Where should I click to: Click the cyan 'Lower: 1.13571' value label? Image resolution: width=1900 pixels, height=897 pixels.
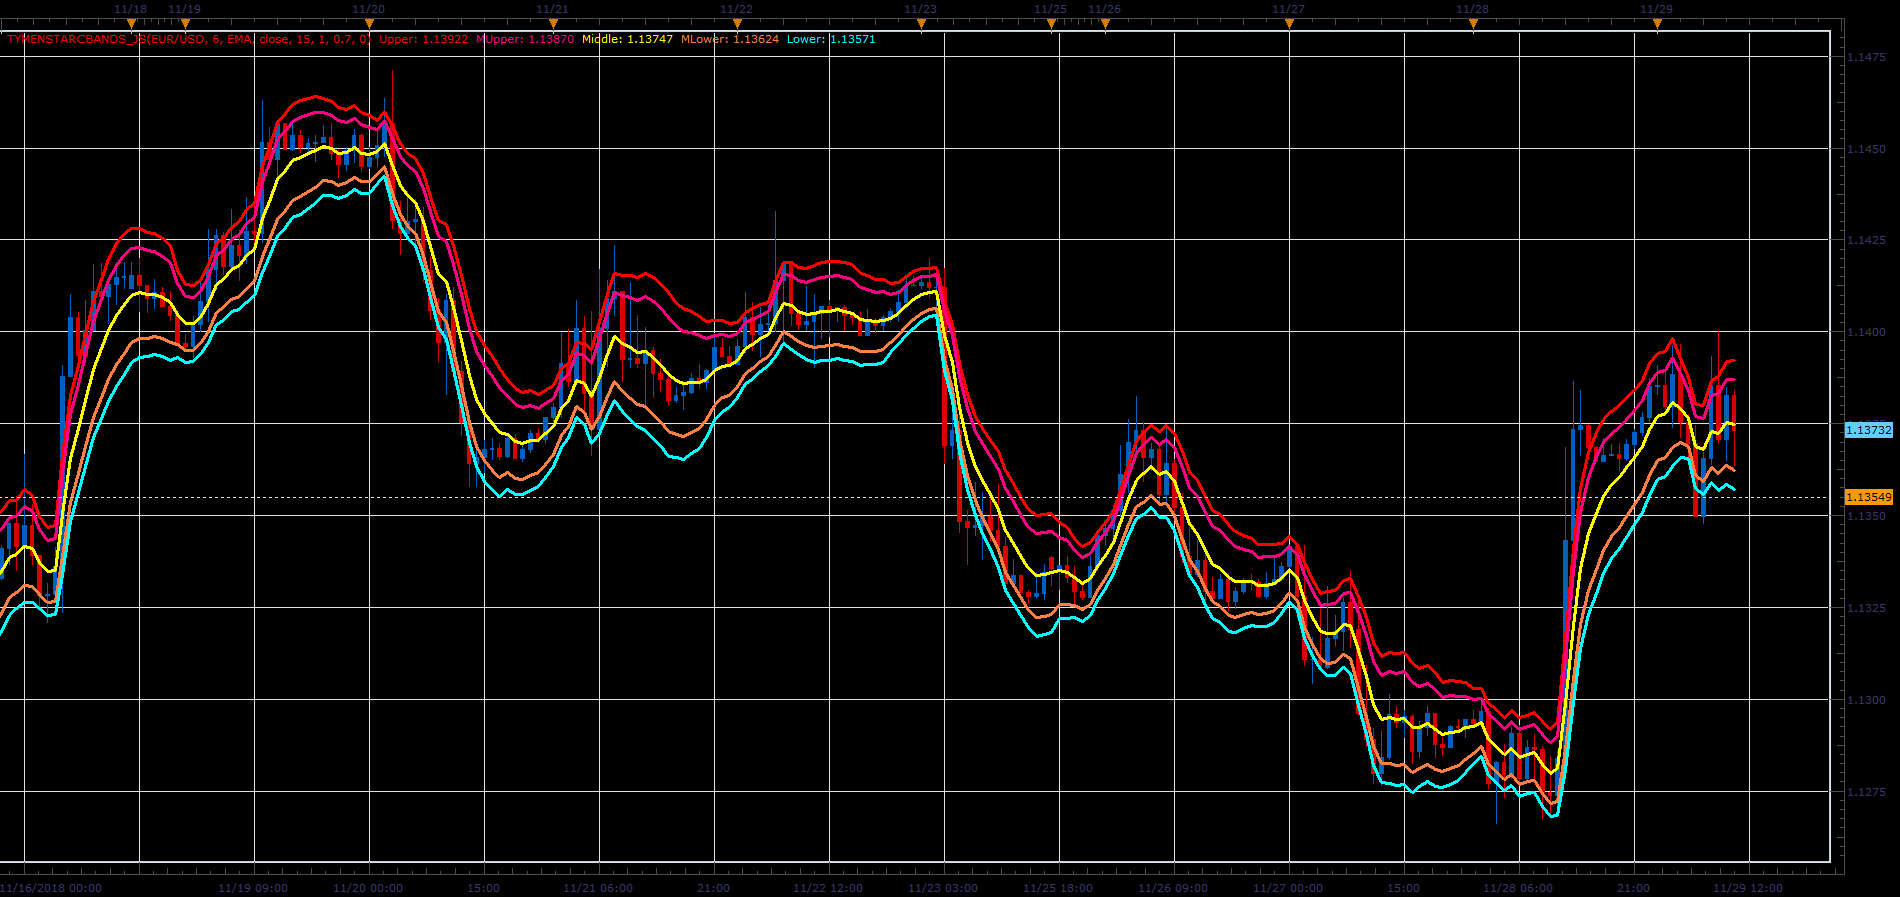click(x=831, y=40)
